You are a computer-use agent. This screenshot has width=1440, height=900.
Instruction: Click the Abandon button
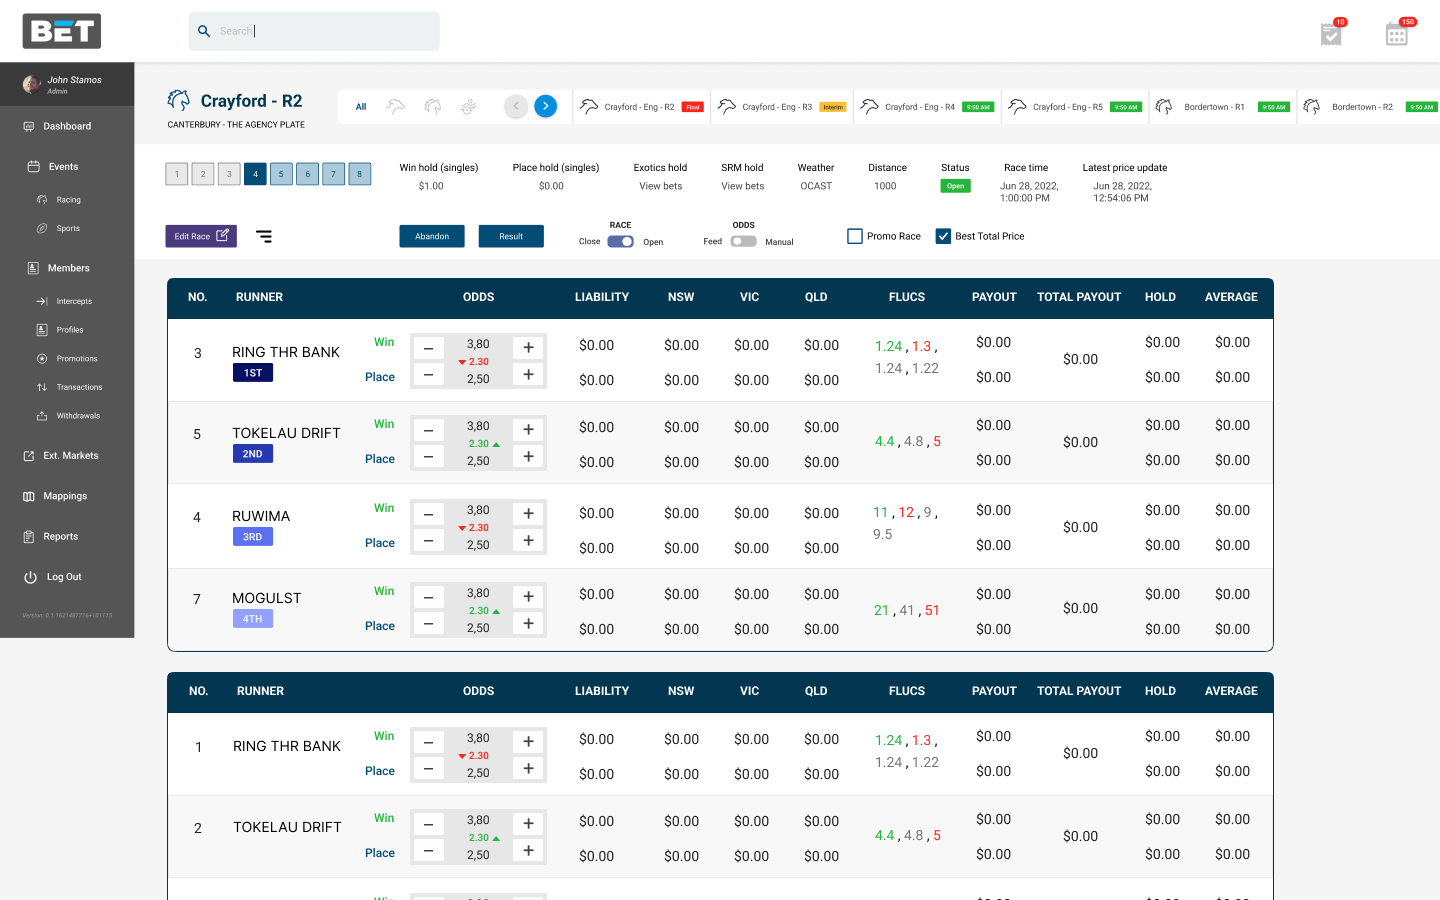[432, 237]
